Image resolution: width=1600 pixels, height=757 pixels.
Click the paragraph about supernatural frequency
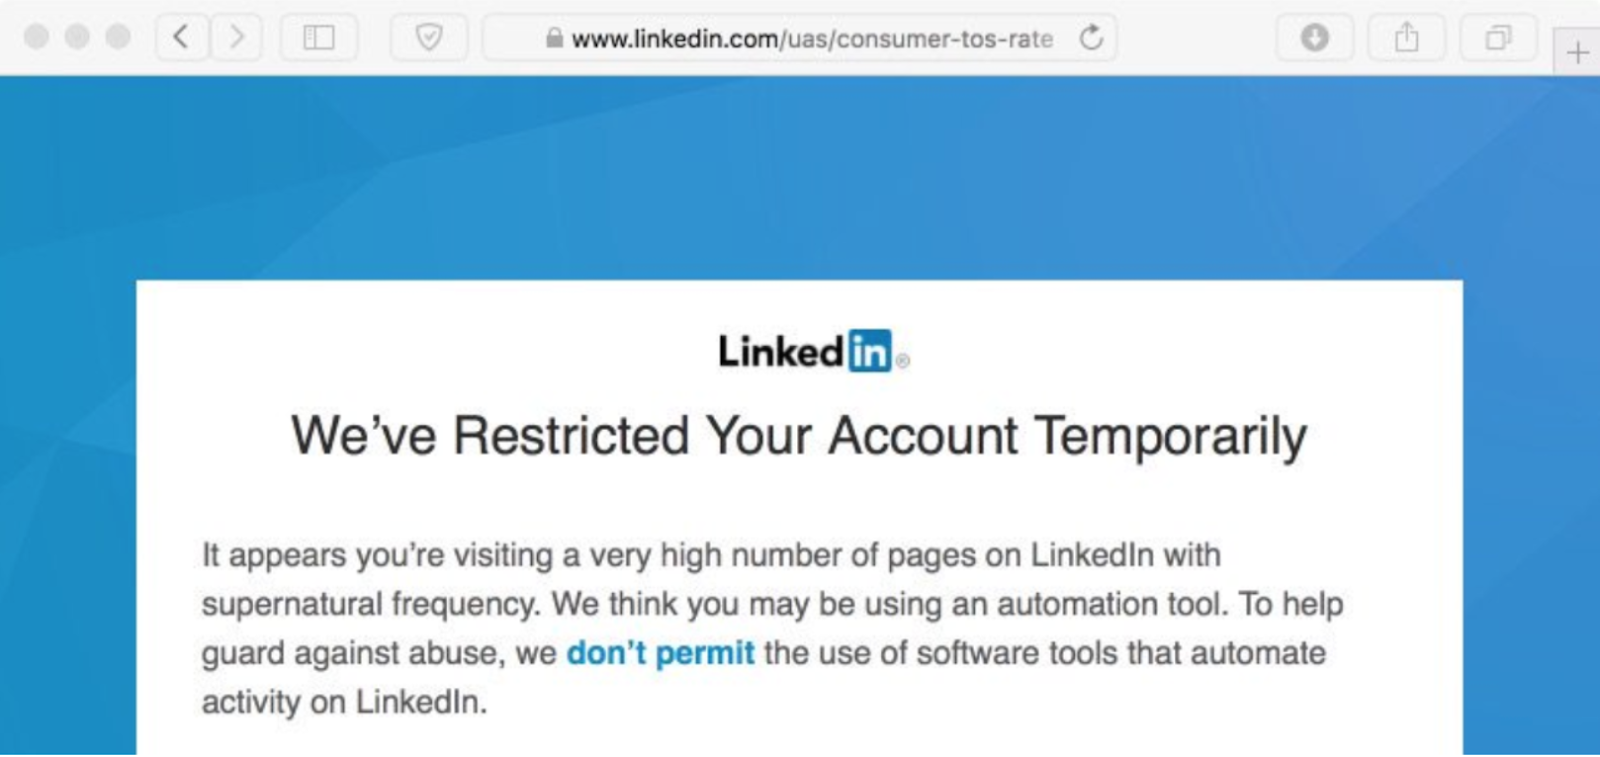coord(770,605)
